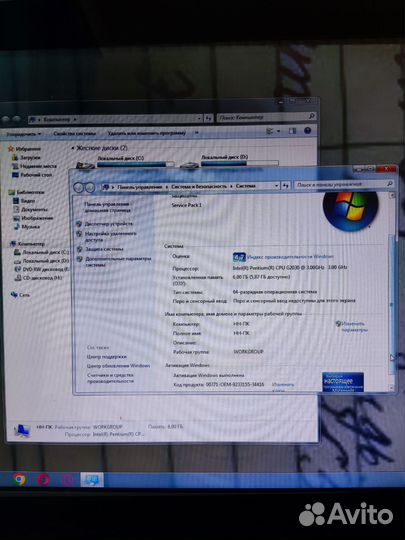This screenshot has width=405, height=540.
Task: Open Счетчики и средства производительности link
Action: [110, 378]
